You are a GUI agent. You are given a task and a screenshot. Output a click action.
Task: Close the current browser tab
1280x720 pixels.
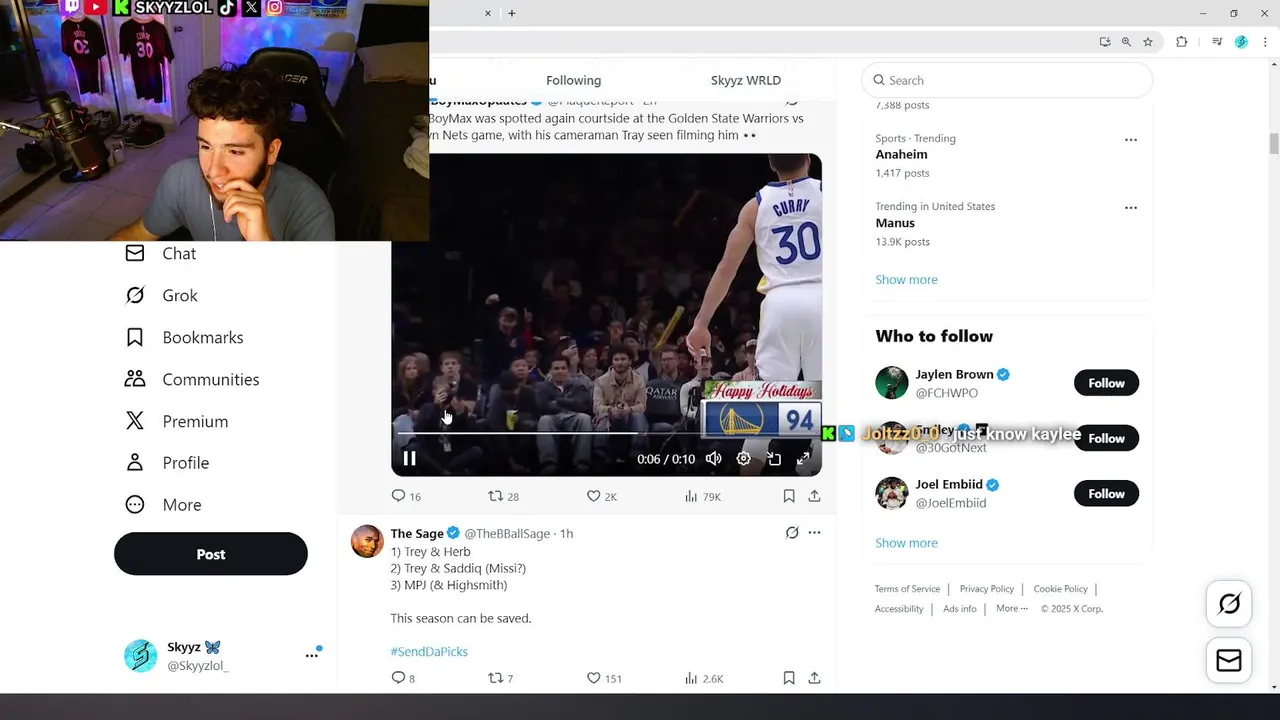tap(488, 13)
